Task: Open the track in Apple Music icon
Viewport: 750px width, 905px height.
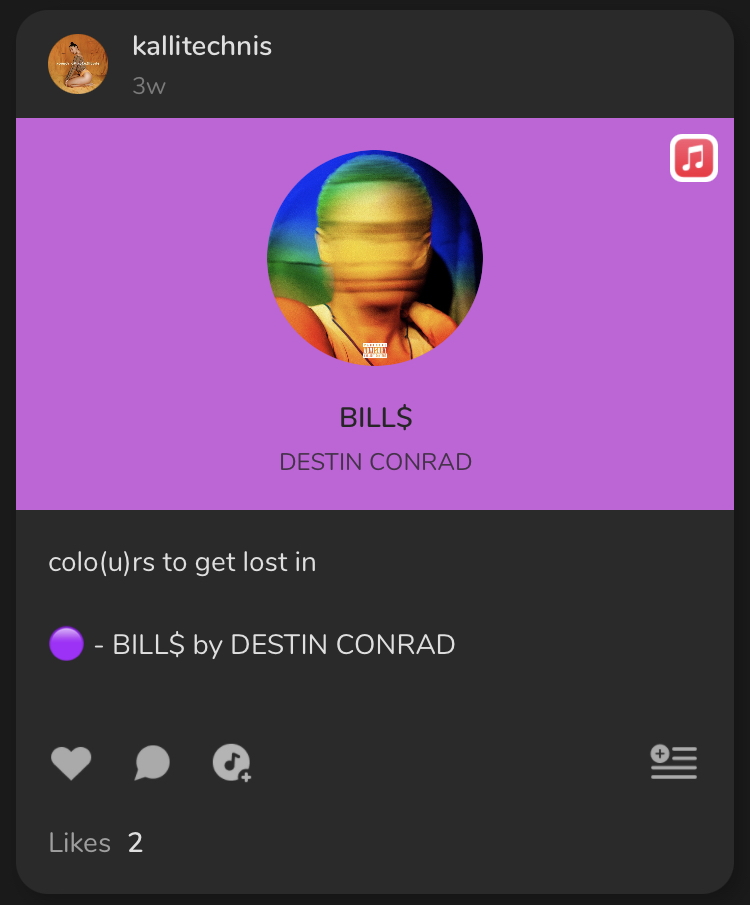Action: pyautogui.click(x=693, y=158)
